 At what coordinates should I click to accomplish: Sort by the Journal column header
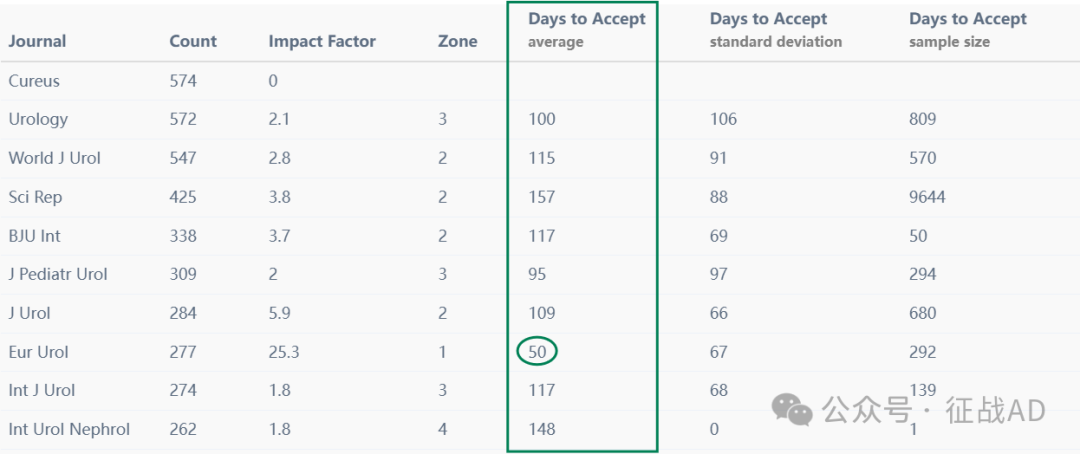(37, 41)
